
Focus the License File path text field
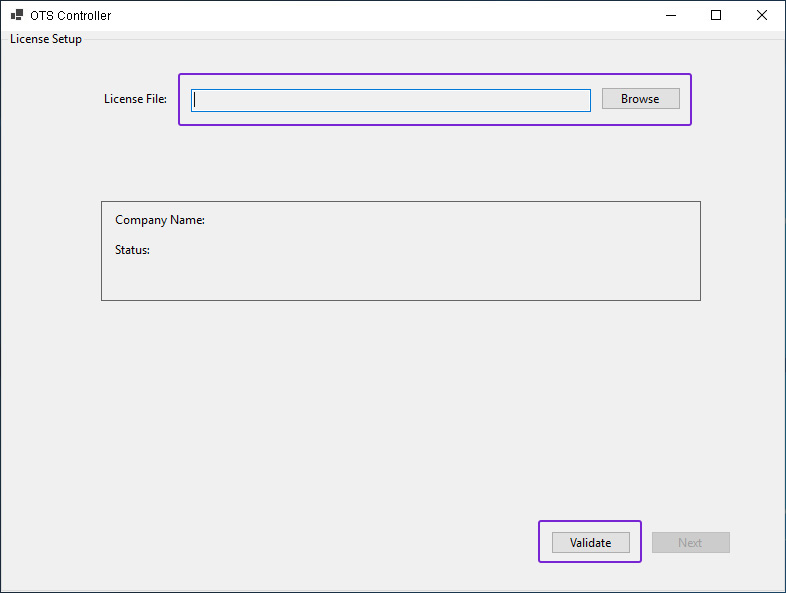tap(390, 100)
